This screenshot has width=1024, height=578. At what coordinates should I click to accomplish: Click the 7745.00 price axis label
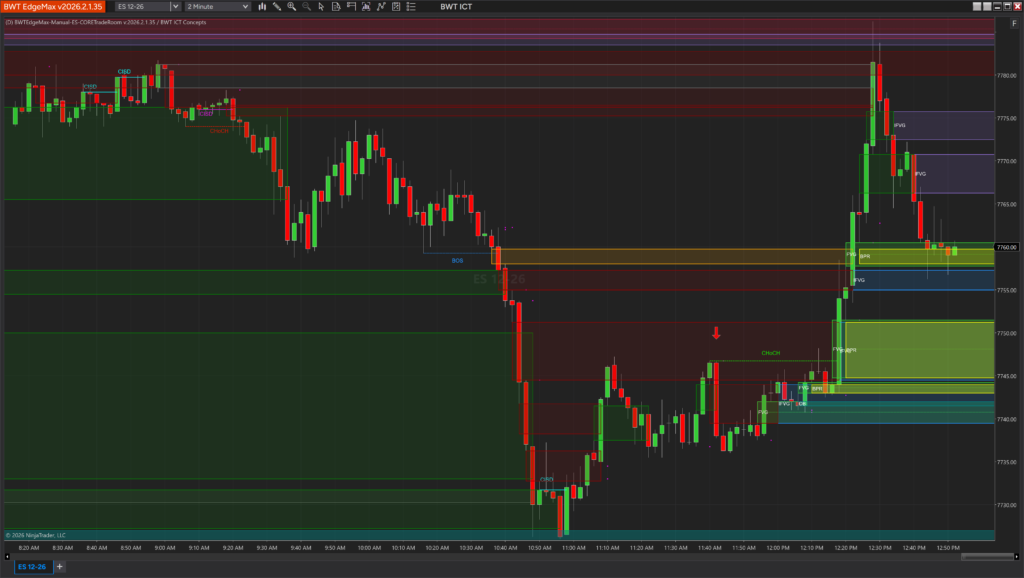click(1006, 376)
